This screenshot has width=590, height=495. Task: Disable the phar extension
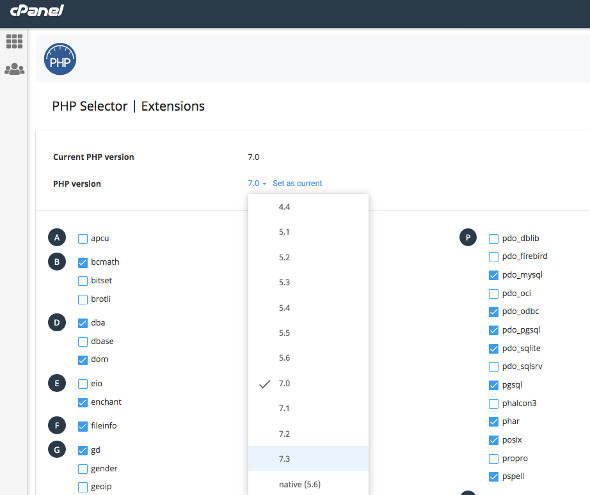coord(494,422)
